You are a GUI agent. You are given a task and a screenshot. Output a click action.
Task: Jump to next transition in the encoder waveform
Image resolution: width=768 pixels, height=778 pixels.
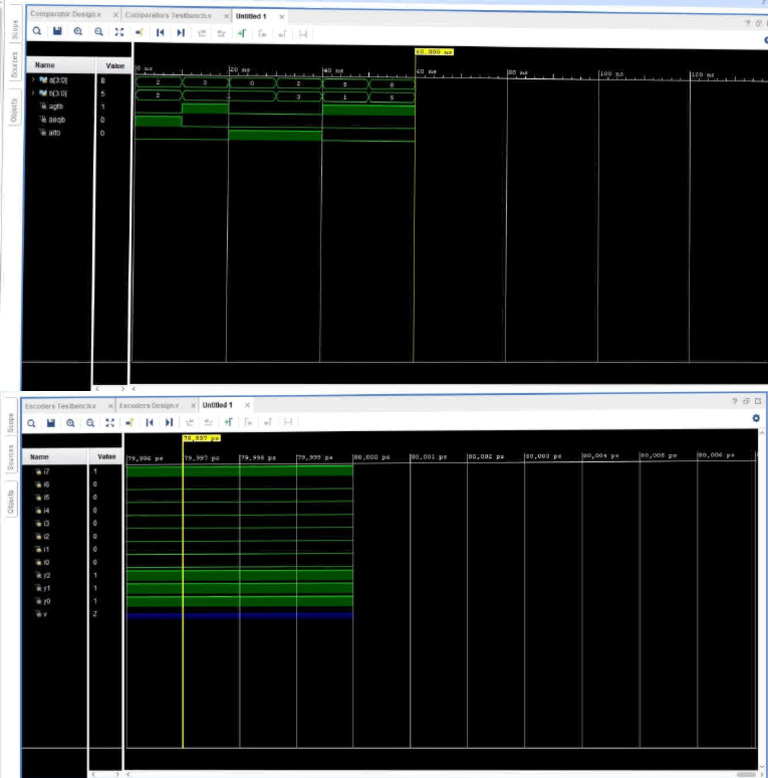coord(208,422)
